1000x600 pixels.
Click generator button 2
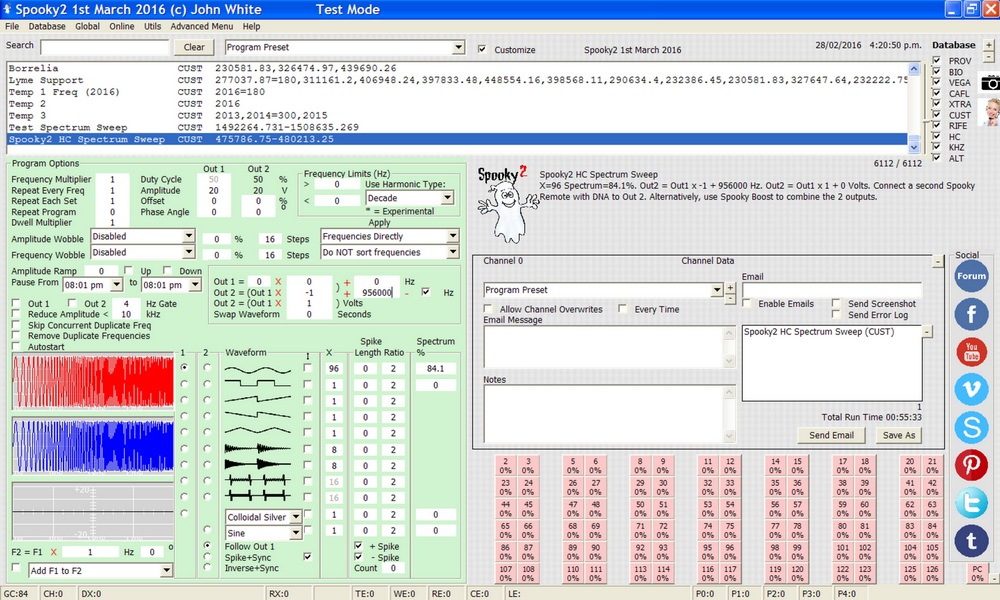[505, 465]
